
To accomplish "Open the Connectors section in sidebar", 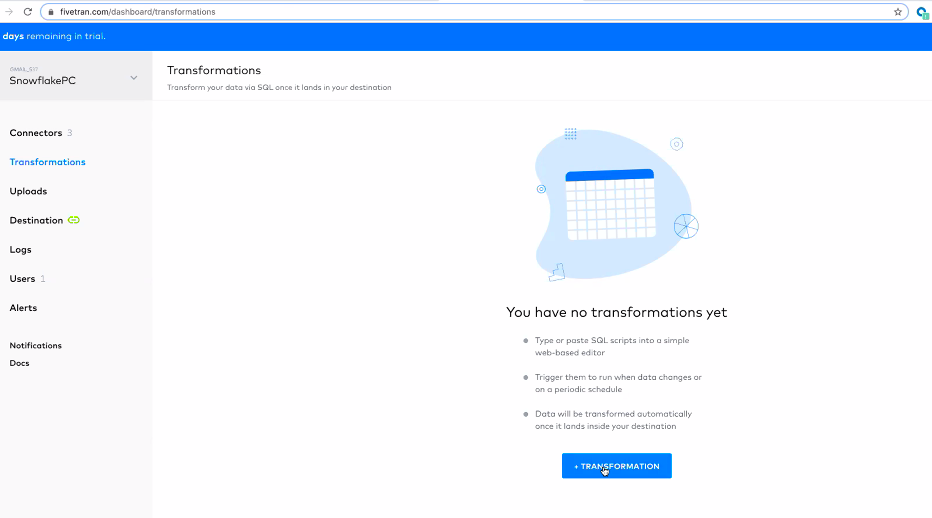I will point(36,133).
